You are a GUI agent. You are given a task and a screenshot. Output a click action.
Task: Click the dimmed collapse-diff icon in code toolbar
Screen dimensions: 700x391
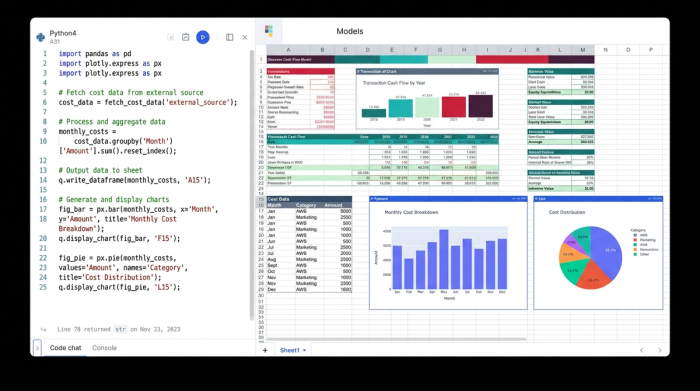coord(171,37)
